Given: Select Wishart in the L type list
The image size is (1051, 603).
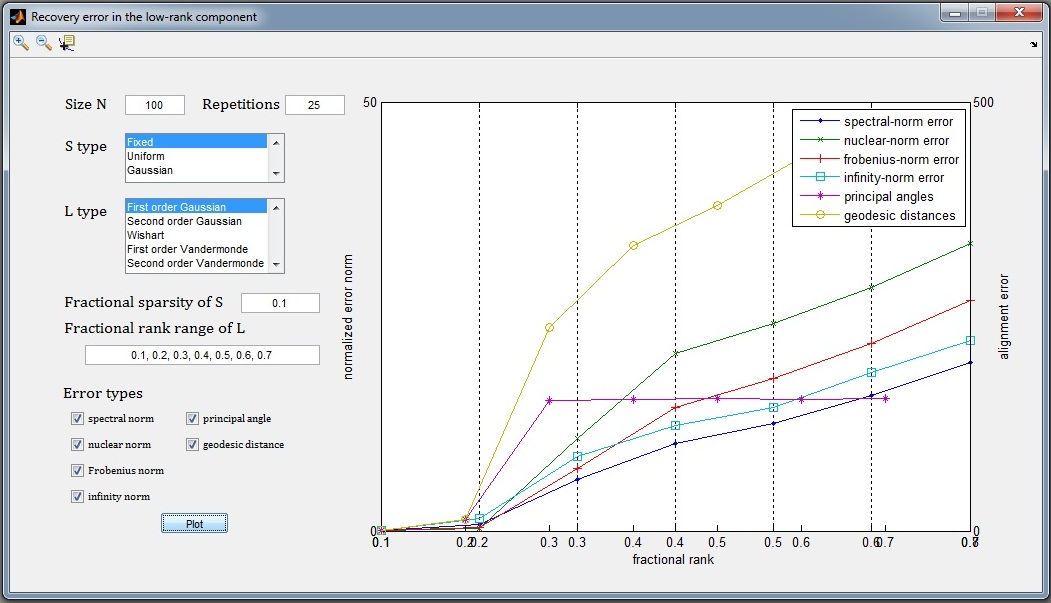Looking at the screenshot, I should 146,235.
